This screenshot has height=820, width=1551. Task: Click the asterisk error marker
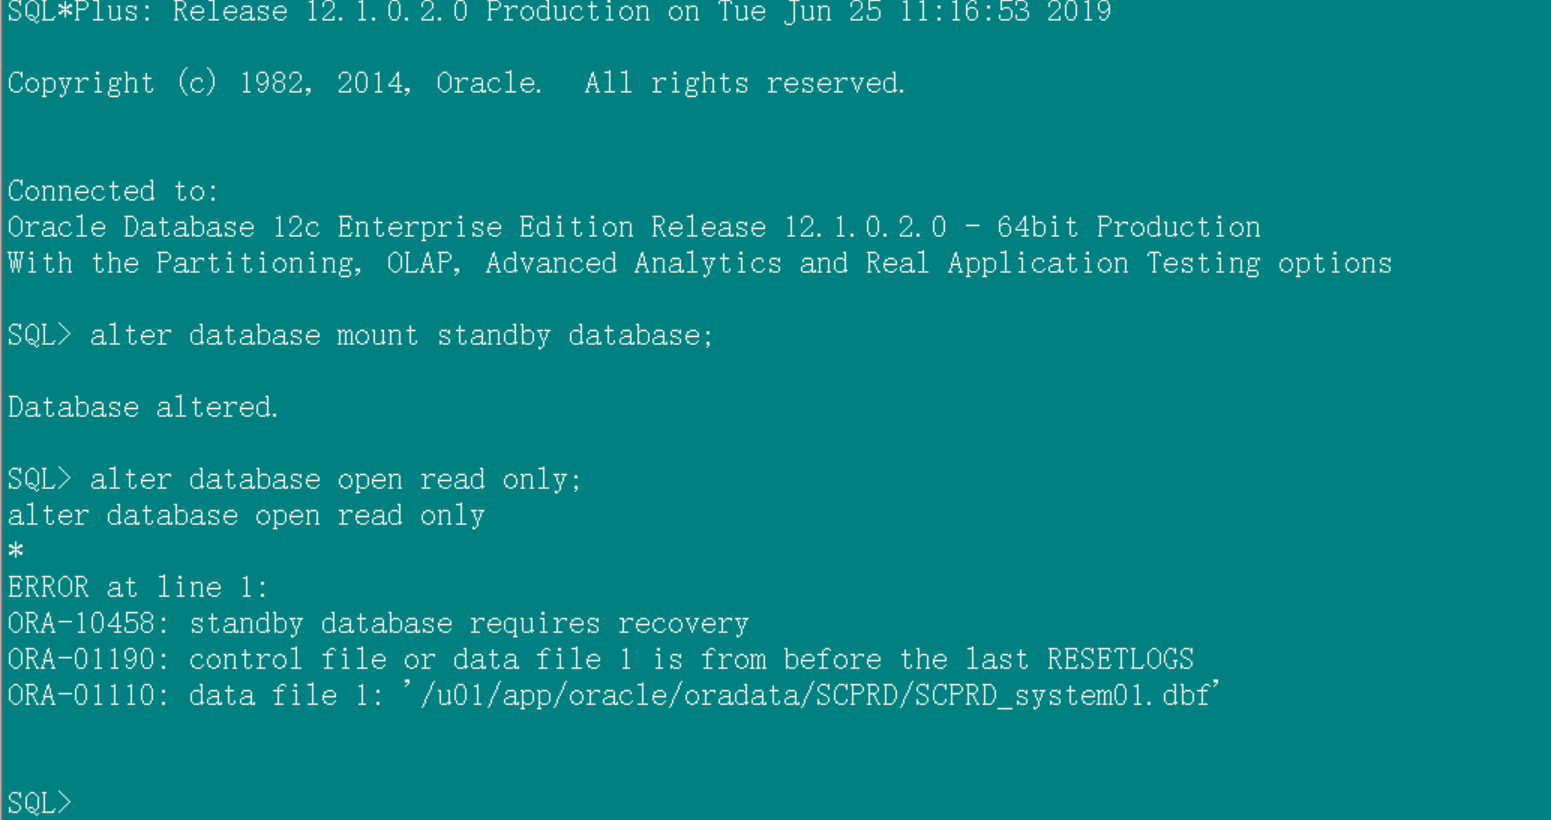pos(15,551)
